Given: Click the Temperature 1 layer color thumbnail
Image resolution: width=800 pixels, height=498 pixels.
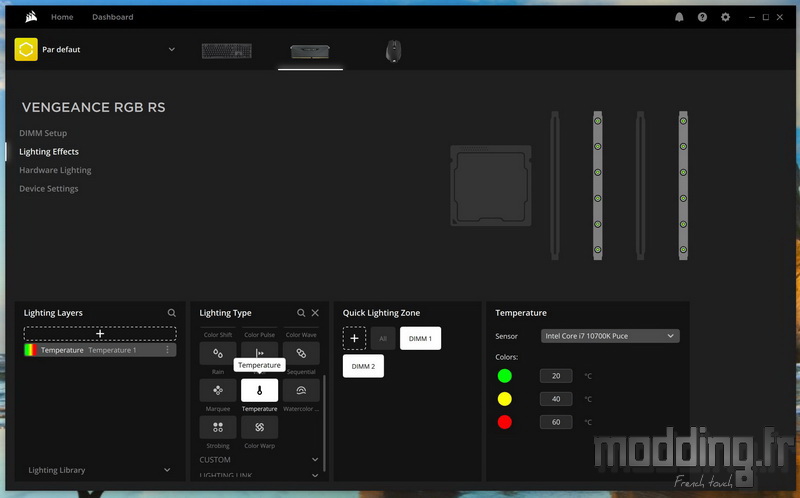Looking at the screenshot, I should pyautogui.click(x=31, y=350).
